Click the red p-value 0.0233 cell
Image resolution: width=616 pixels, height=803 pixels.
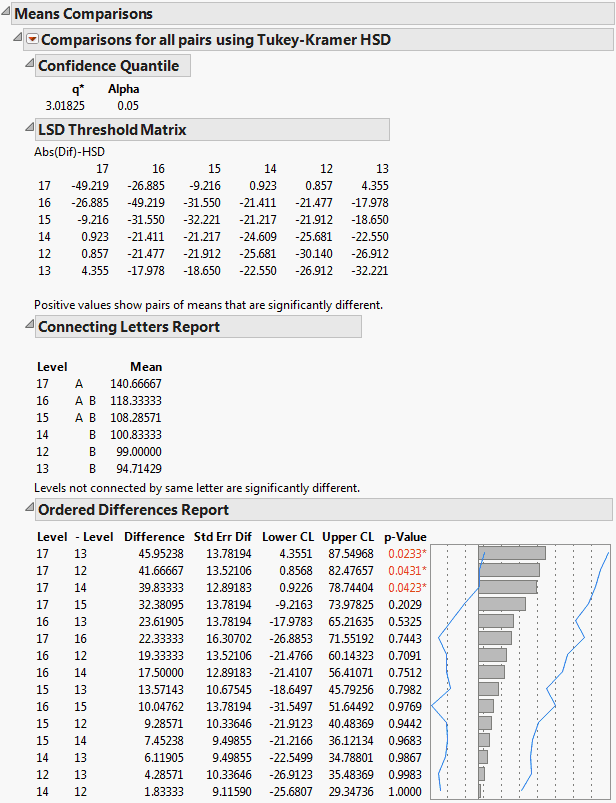404,553
